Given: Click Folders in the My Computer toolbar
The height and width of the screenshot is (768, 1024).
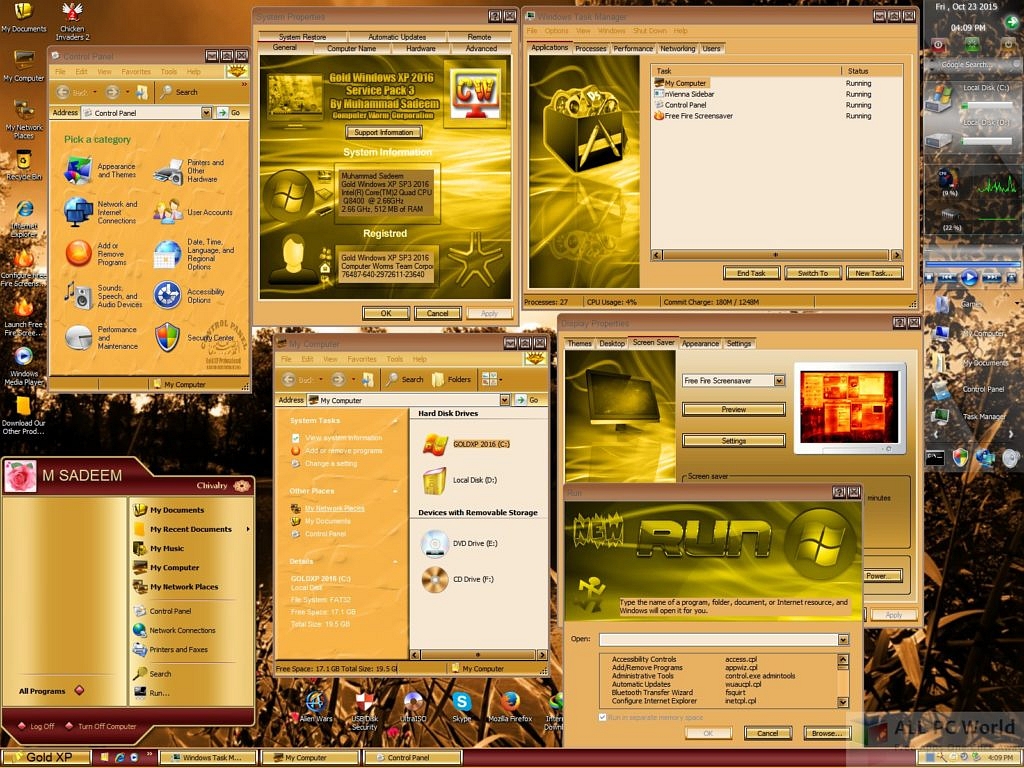Looking at the screenshot, I should coord(451,379).
